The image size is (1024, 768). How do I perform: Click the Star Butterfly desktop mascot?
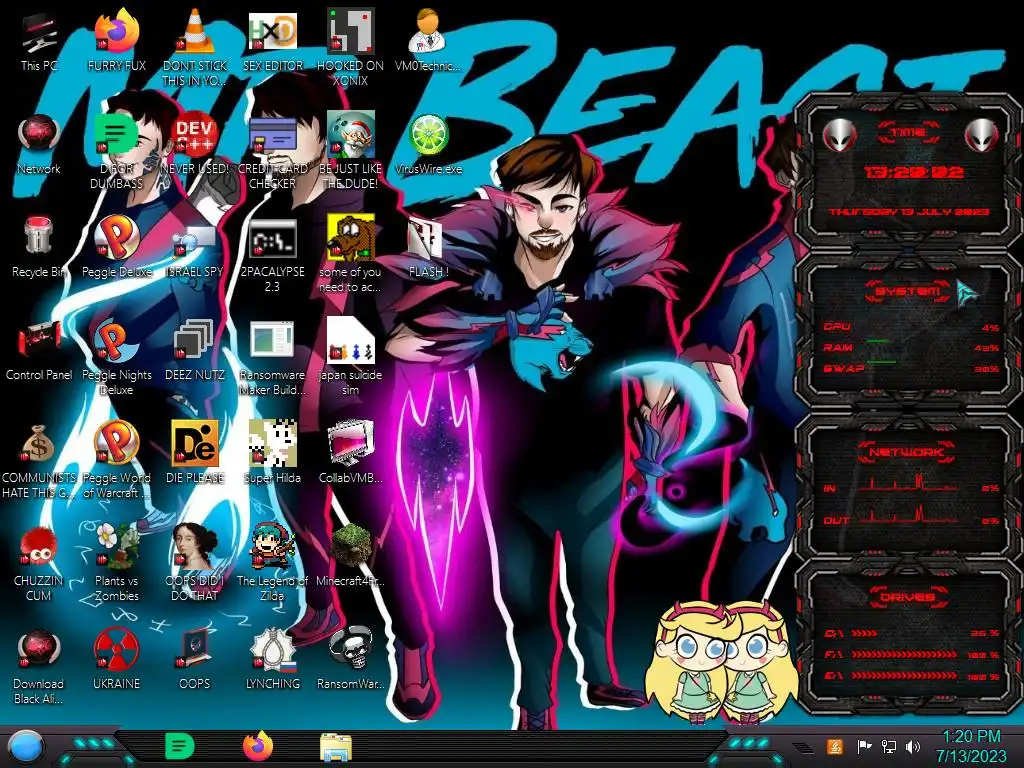721,662
